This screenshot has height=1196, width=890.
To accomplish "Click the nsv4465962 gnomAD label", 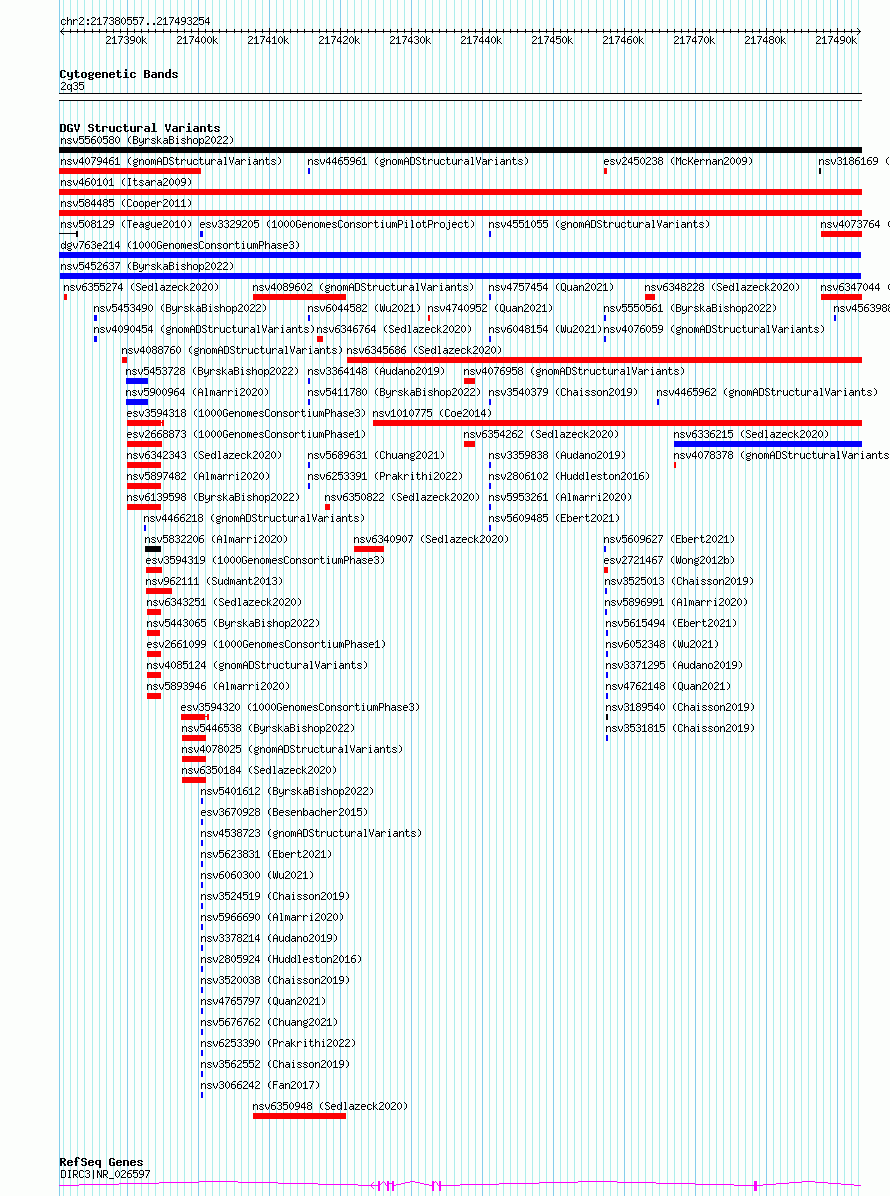I will 767,392.
